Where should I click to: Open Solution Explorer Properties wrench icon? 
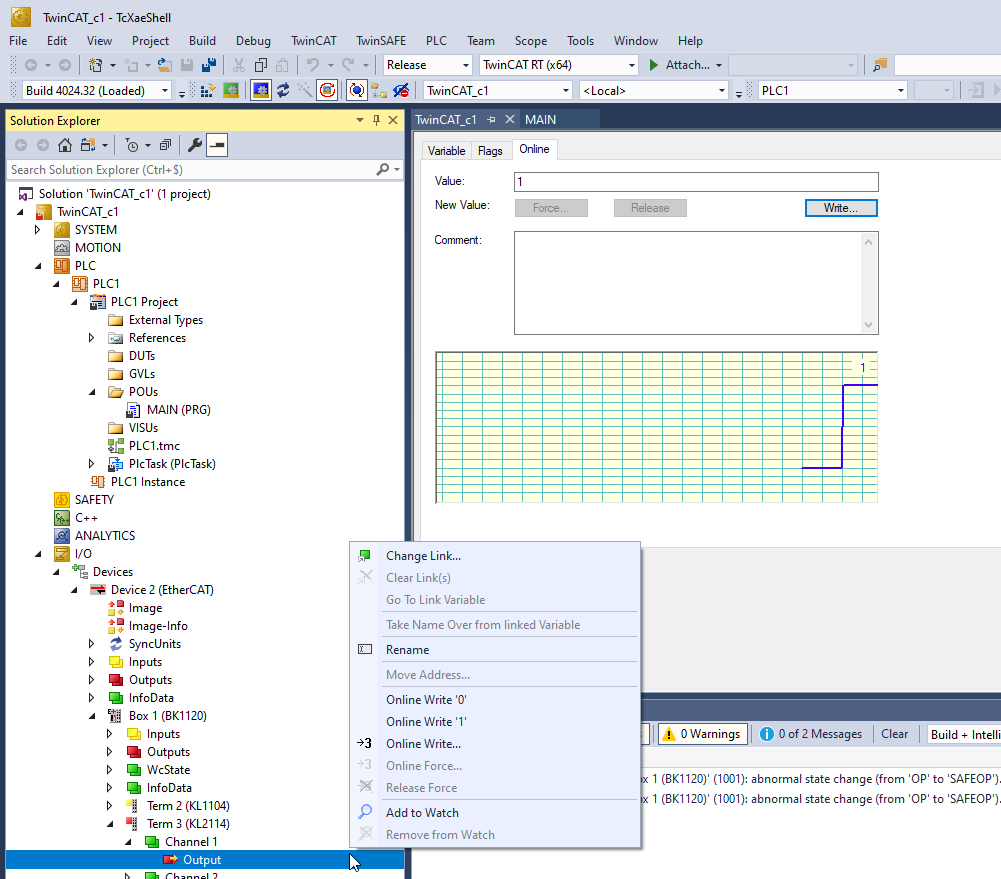[x=195, y=145]
